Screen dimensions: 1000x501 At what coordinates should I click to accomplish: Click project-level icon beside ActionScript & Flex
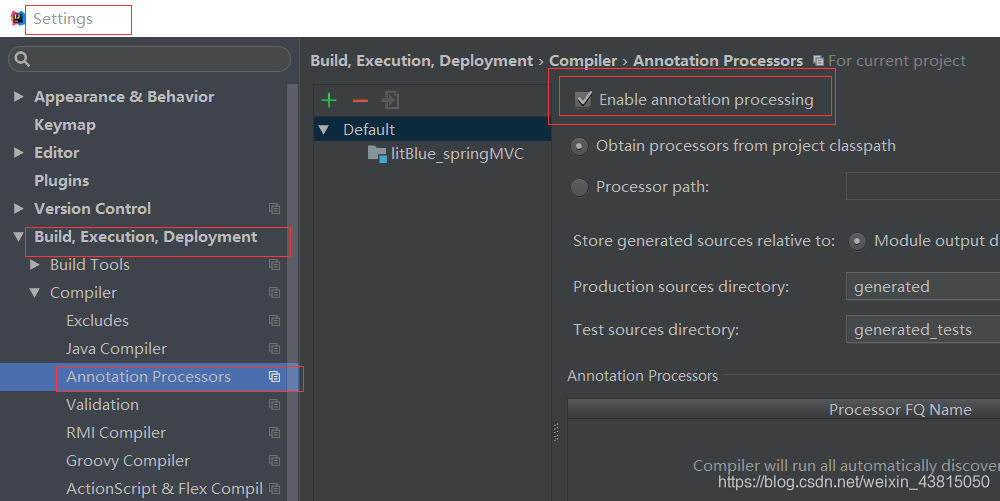click(x=274, y=489)
